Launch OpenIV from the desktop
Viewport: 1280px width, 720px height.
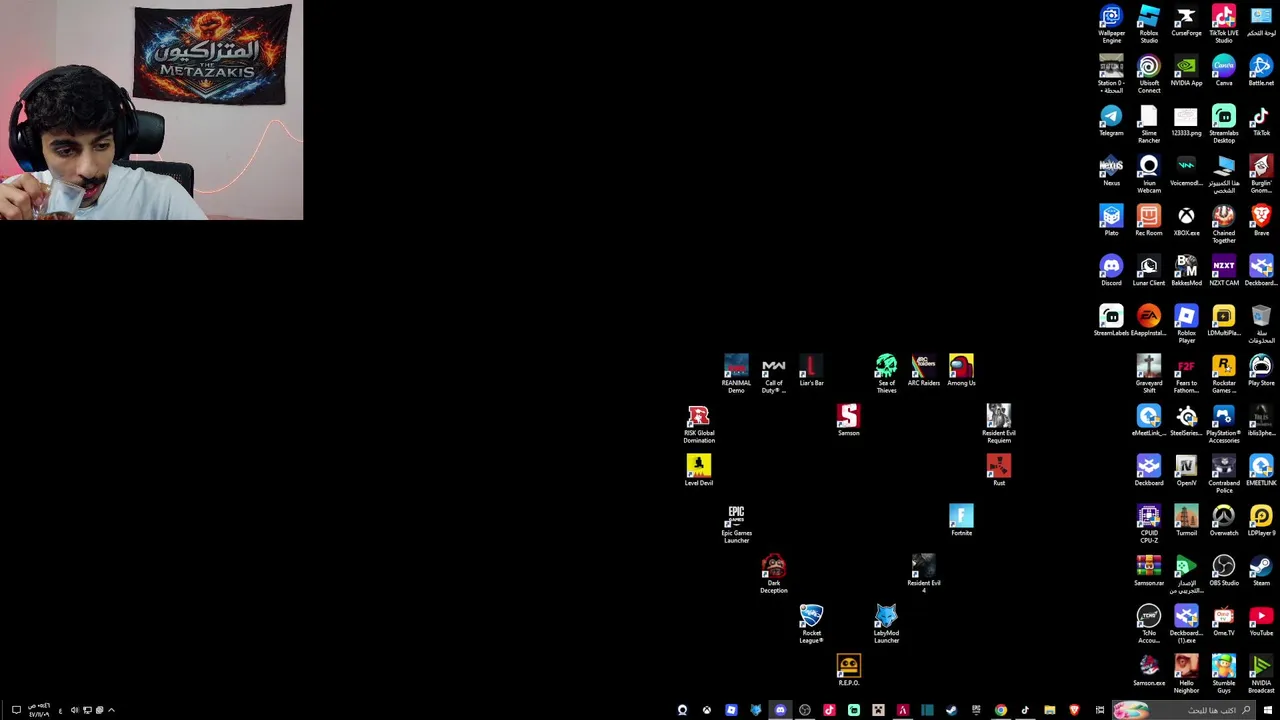pos(1186,471)
